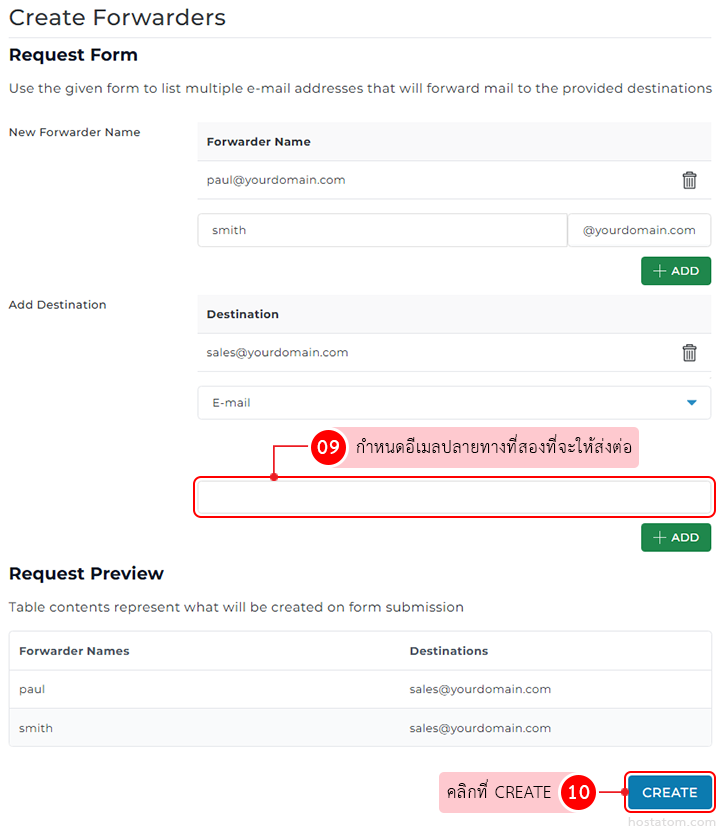Viewport: 720px width, 830px height.
Task: Click the empty destination email input
Action: (x=454, y=497)
